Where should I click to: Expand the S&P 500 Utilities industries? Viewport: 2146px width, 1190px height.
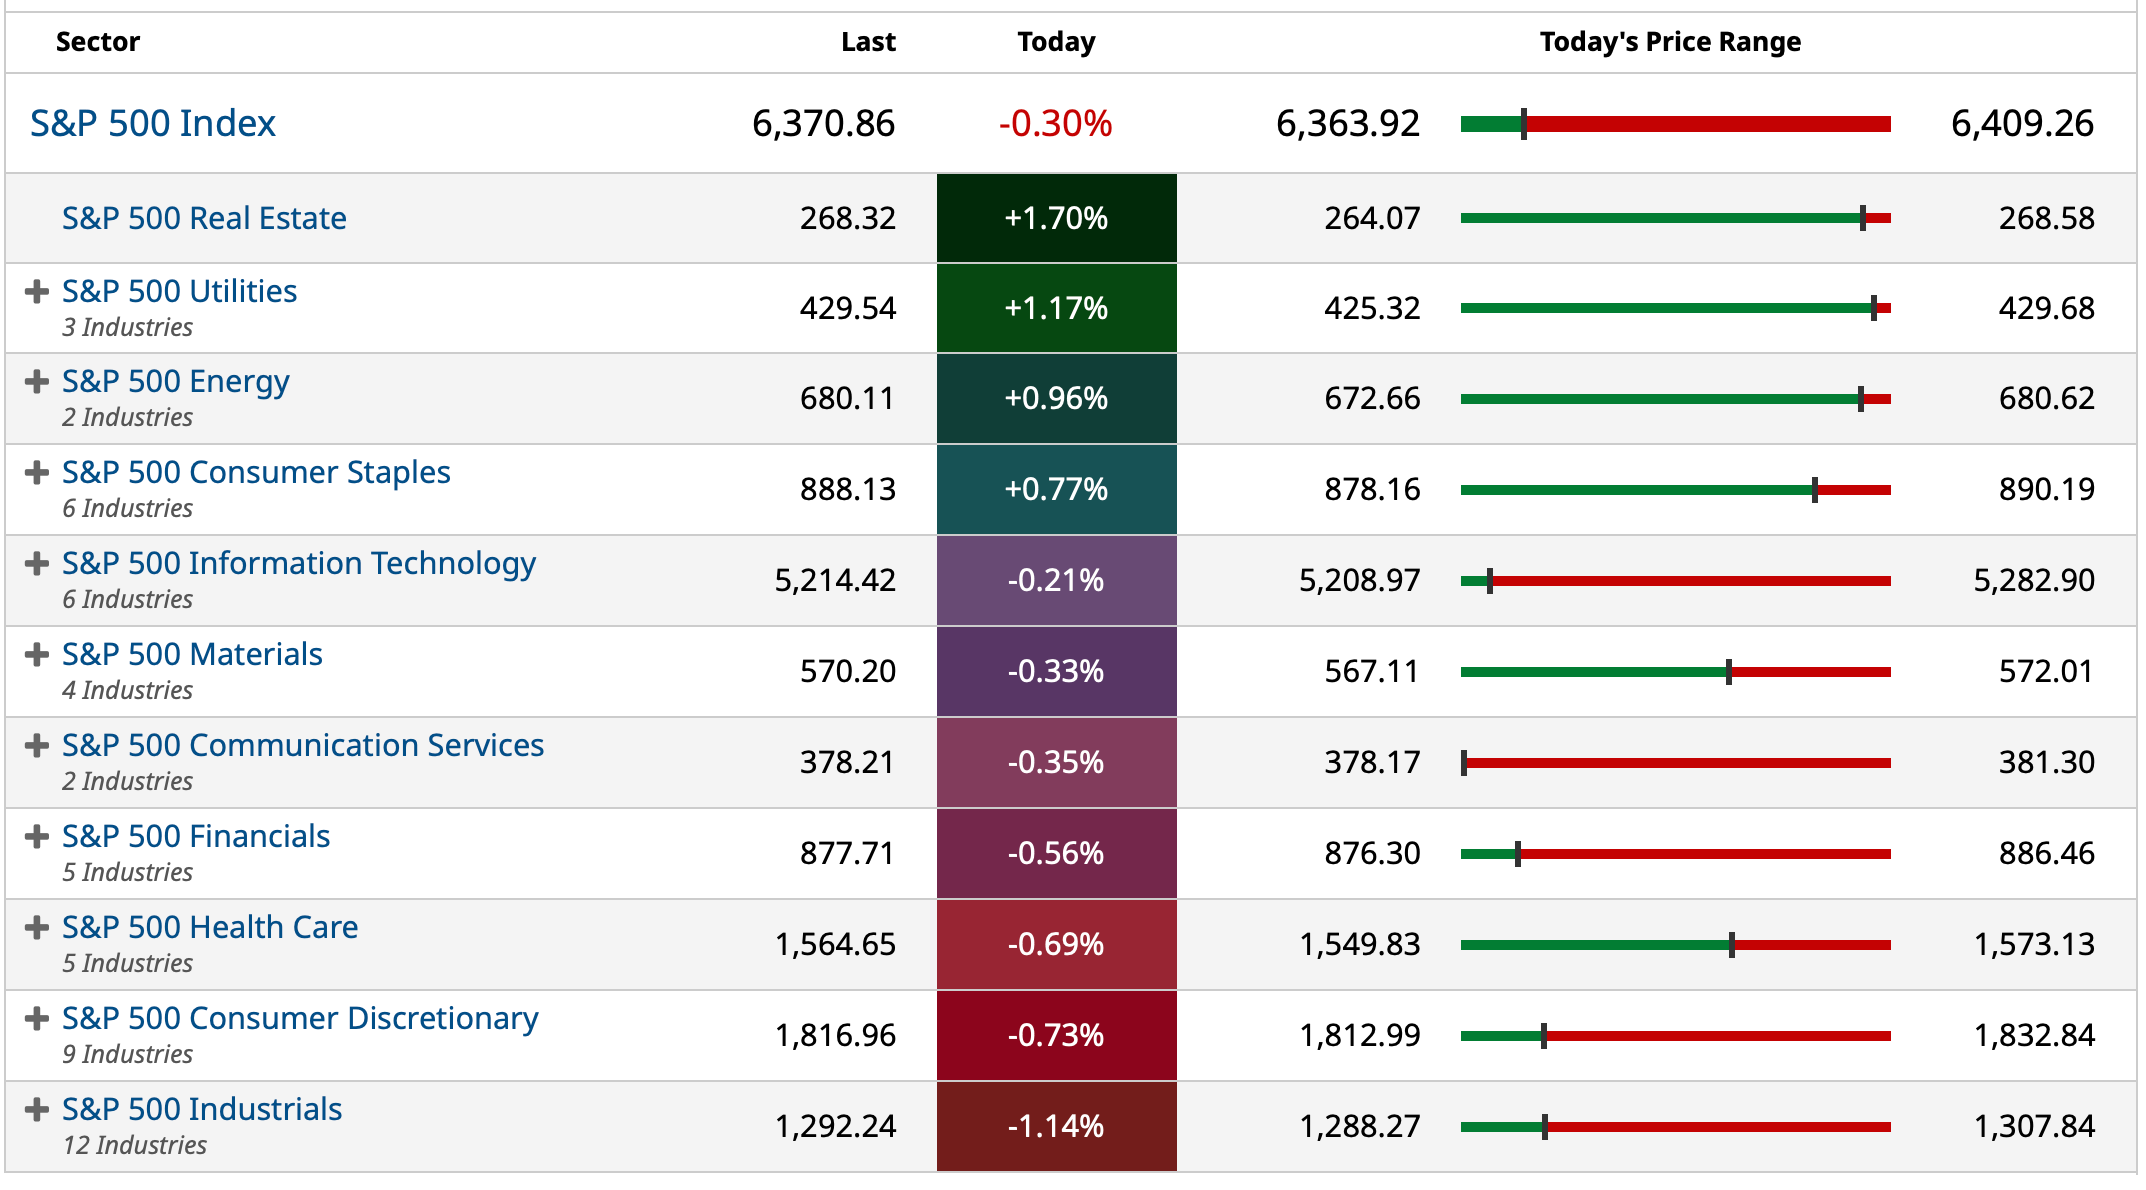[x=37, y=292]
